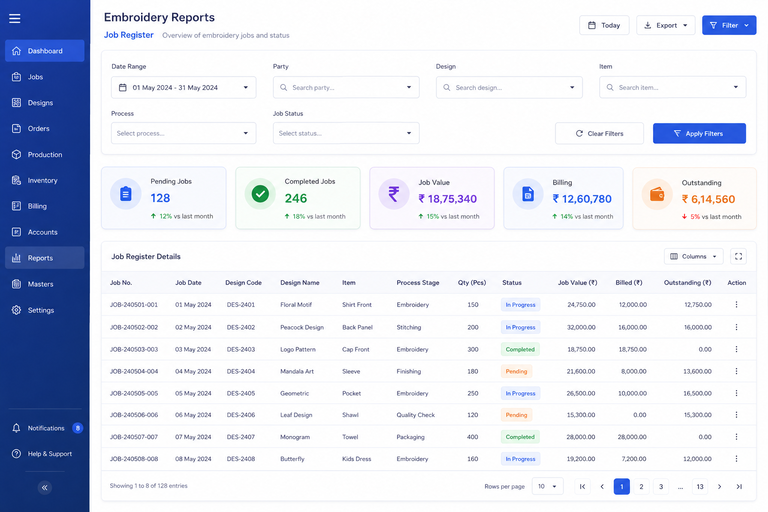Screen dimensions: 768x512
Task: Collapse the sidebar with double-chevron icon
Action: [45, 488]
